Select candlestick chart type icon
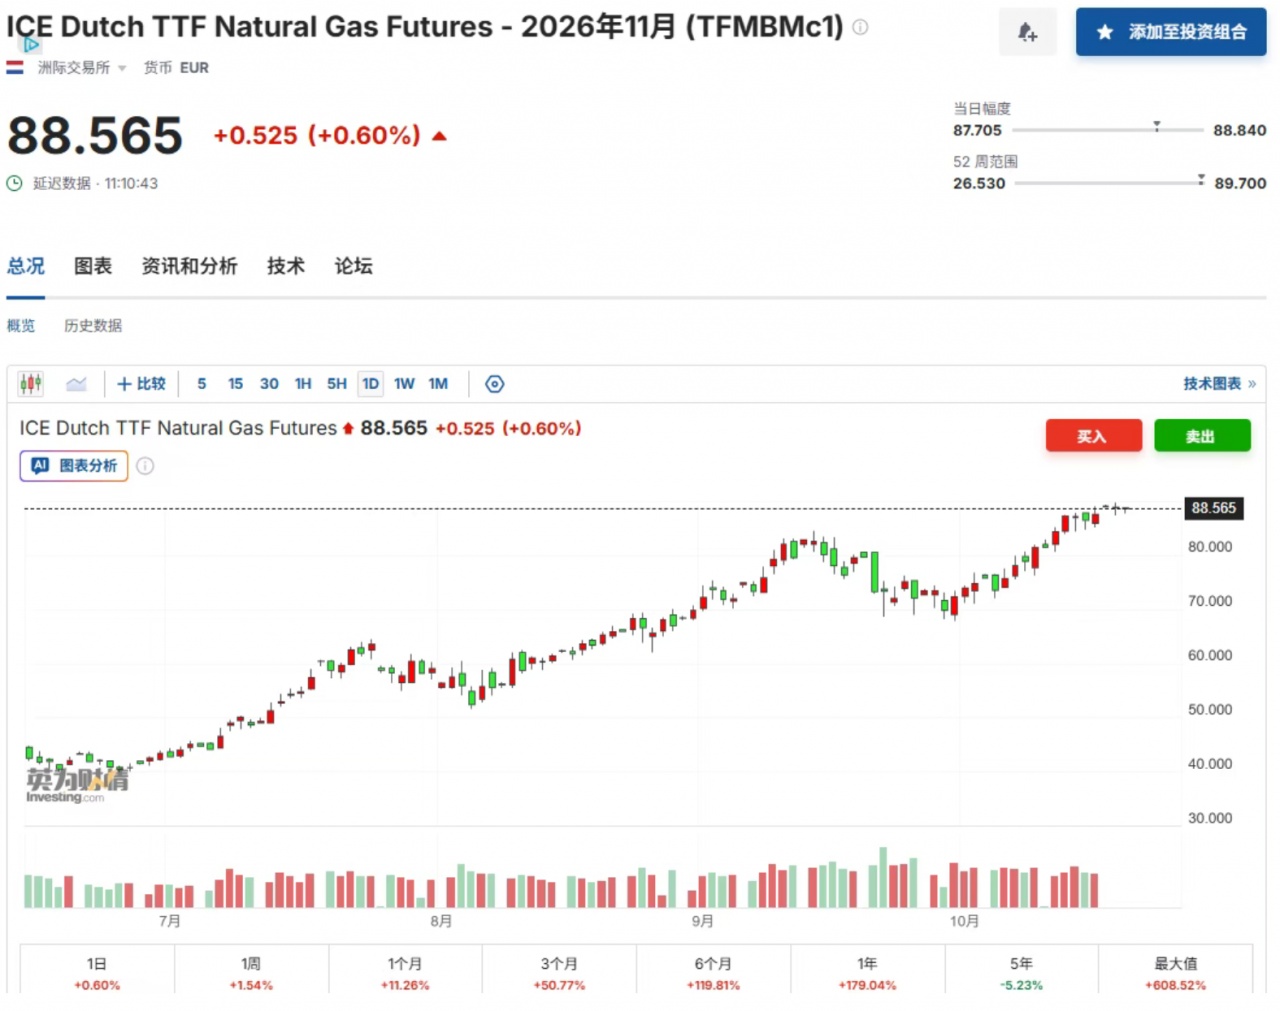 tap(31, 384)
